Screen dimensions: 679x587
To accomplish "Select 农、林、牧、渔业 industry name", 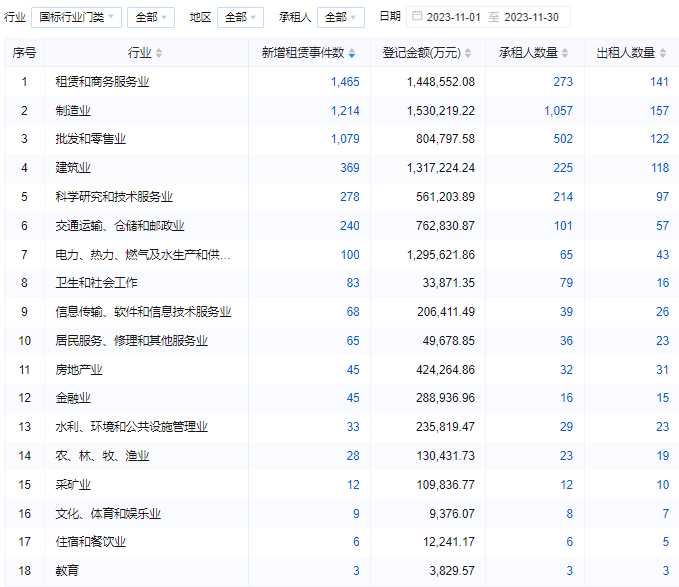I will coord(102,456).
